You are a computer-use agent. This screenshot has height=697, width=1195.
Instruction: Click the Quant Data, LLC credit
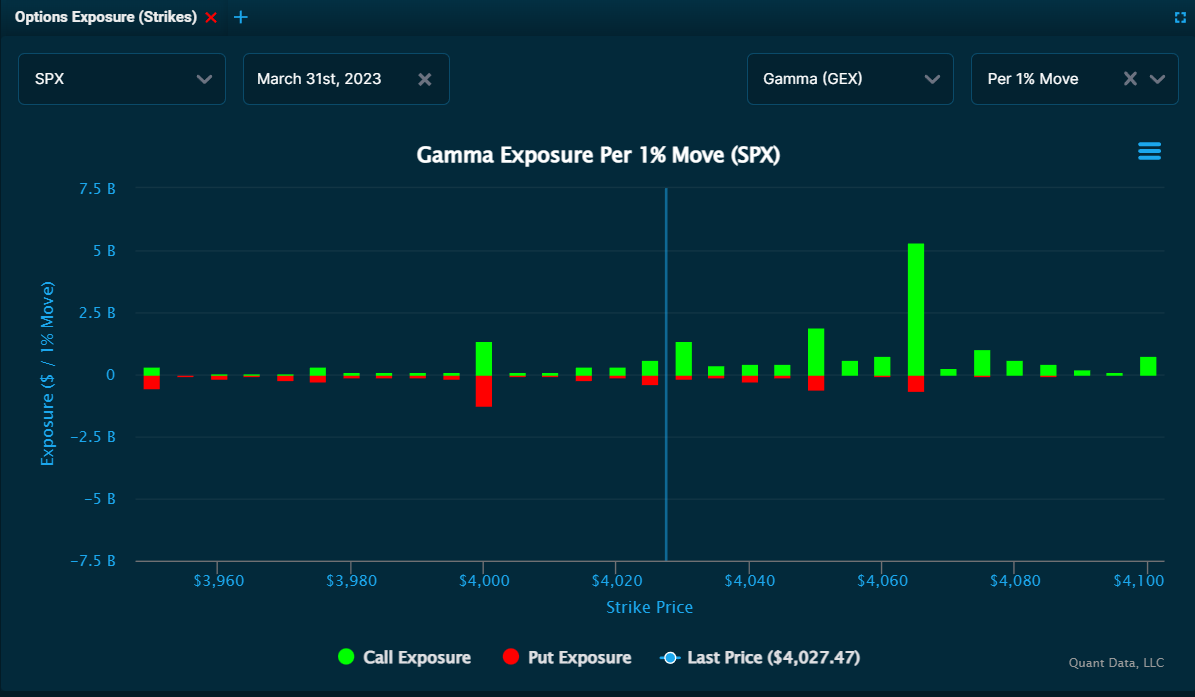coord(1116,663)
